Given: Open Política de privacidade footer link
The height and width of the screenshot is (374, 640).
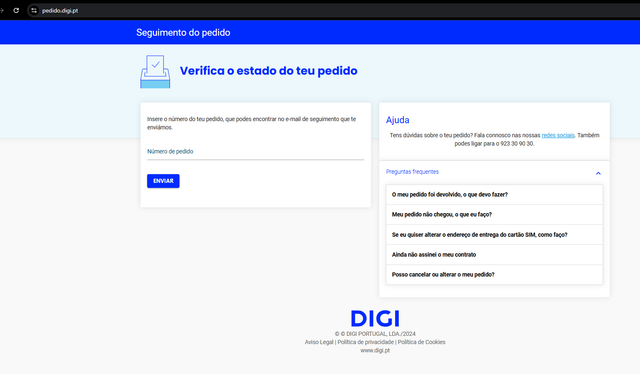Looking at the screenshot, I should (x=365, y=342).
